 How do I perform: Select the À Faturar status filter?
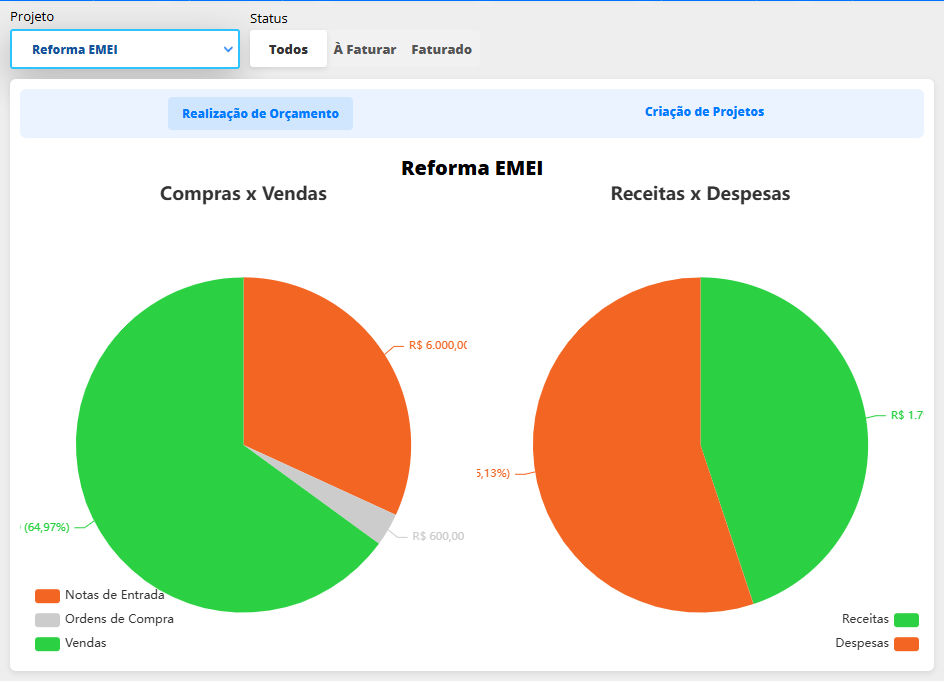click(364, 49)
